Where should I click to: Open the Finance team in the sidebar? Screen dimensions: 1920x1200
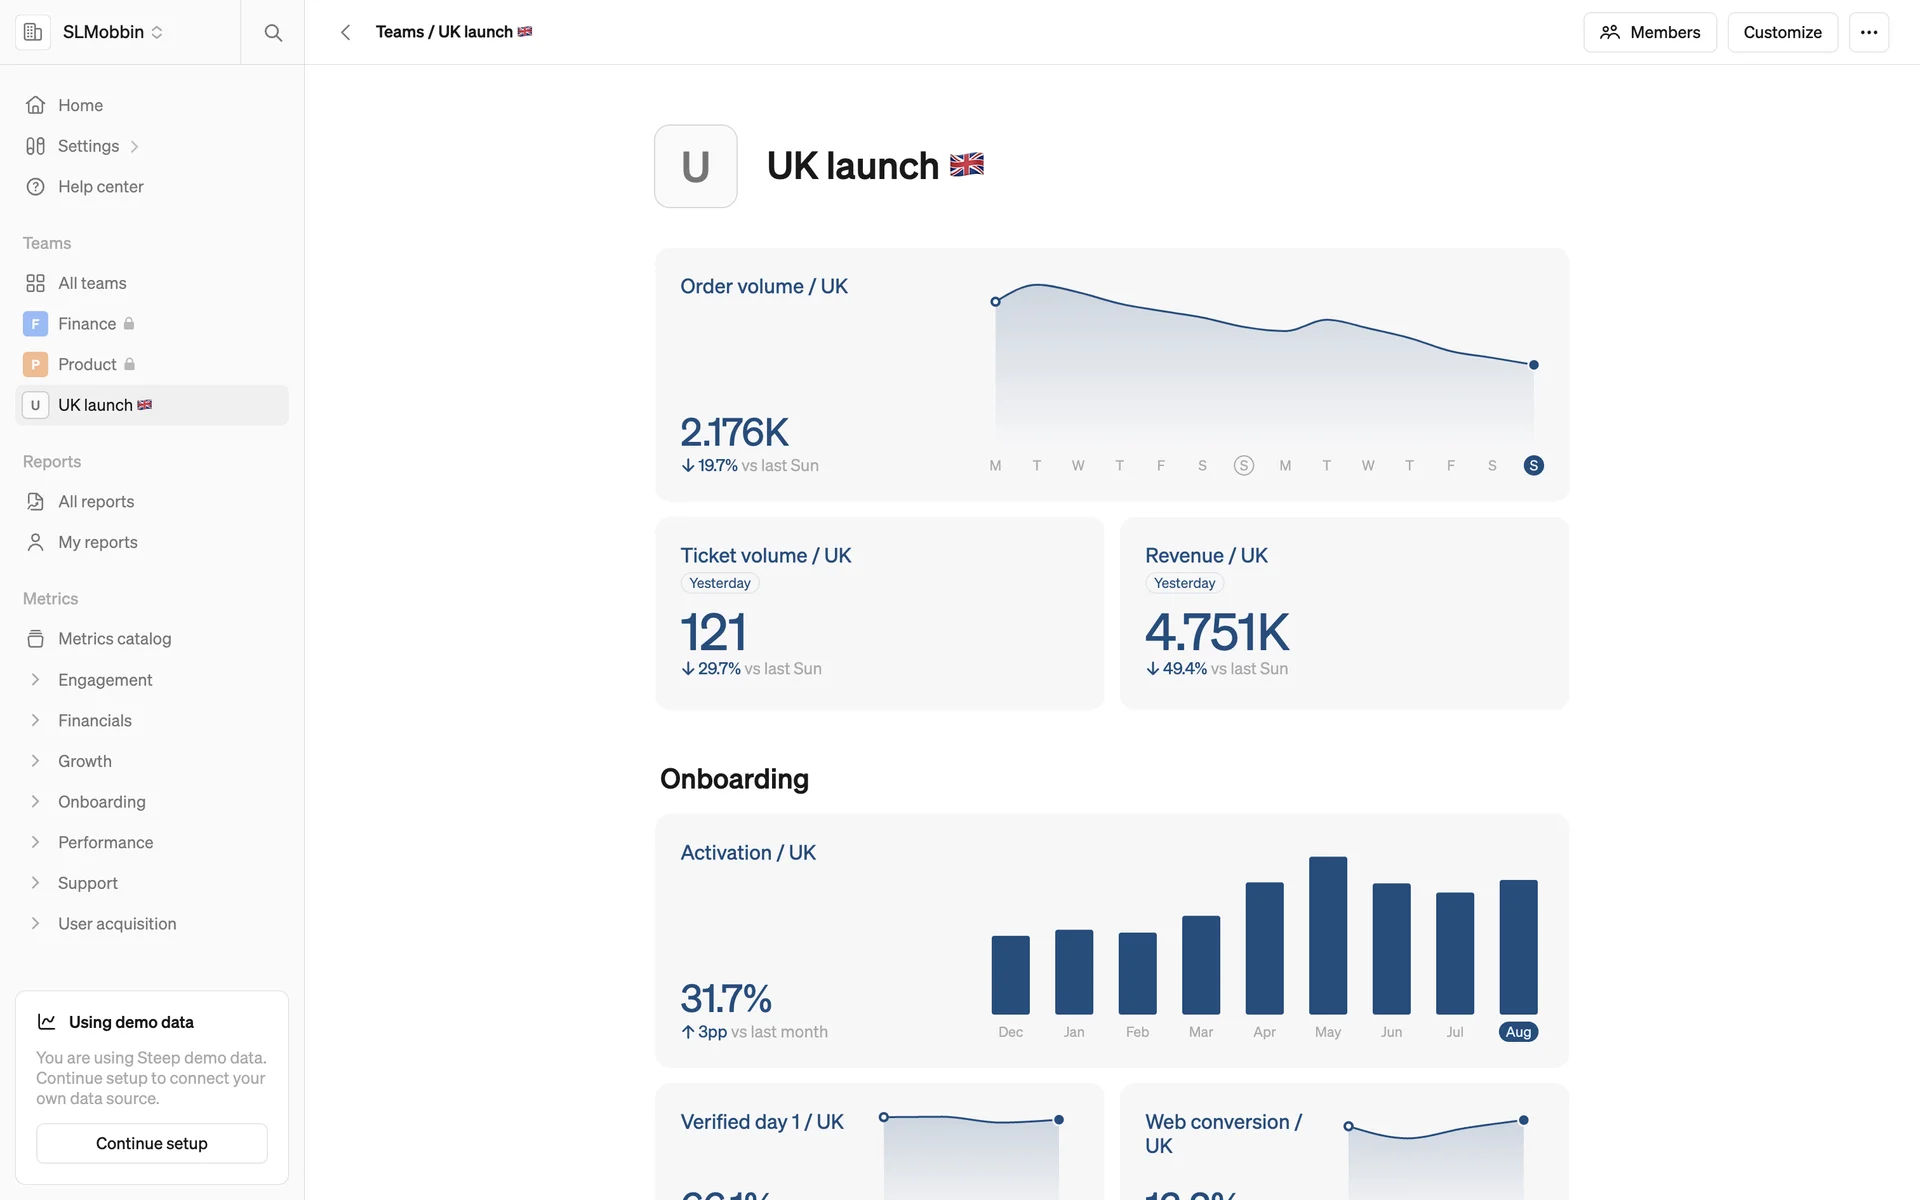87,324
